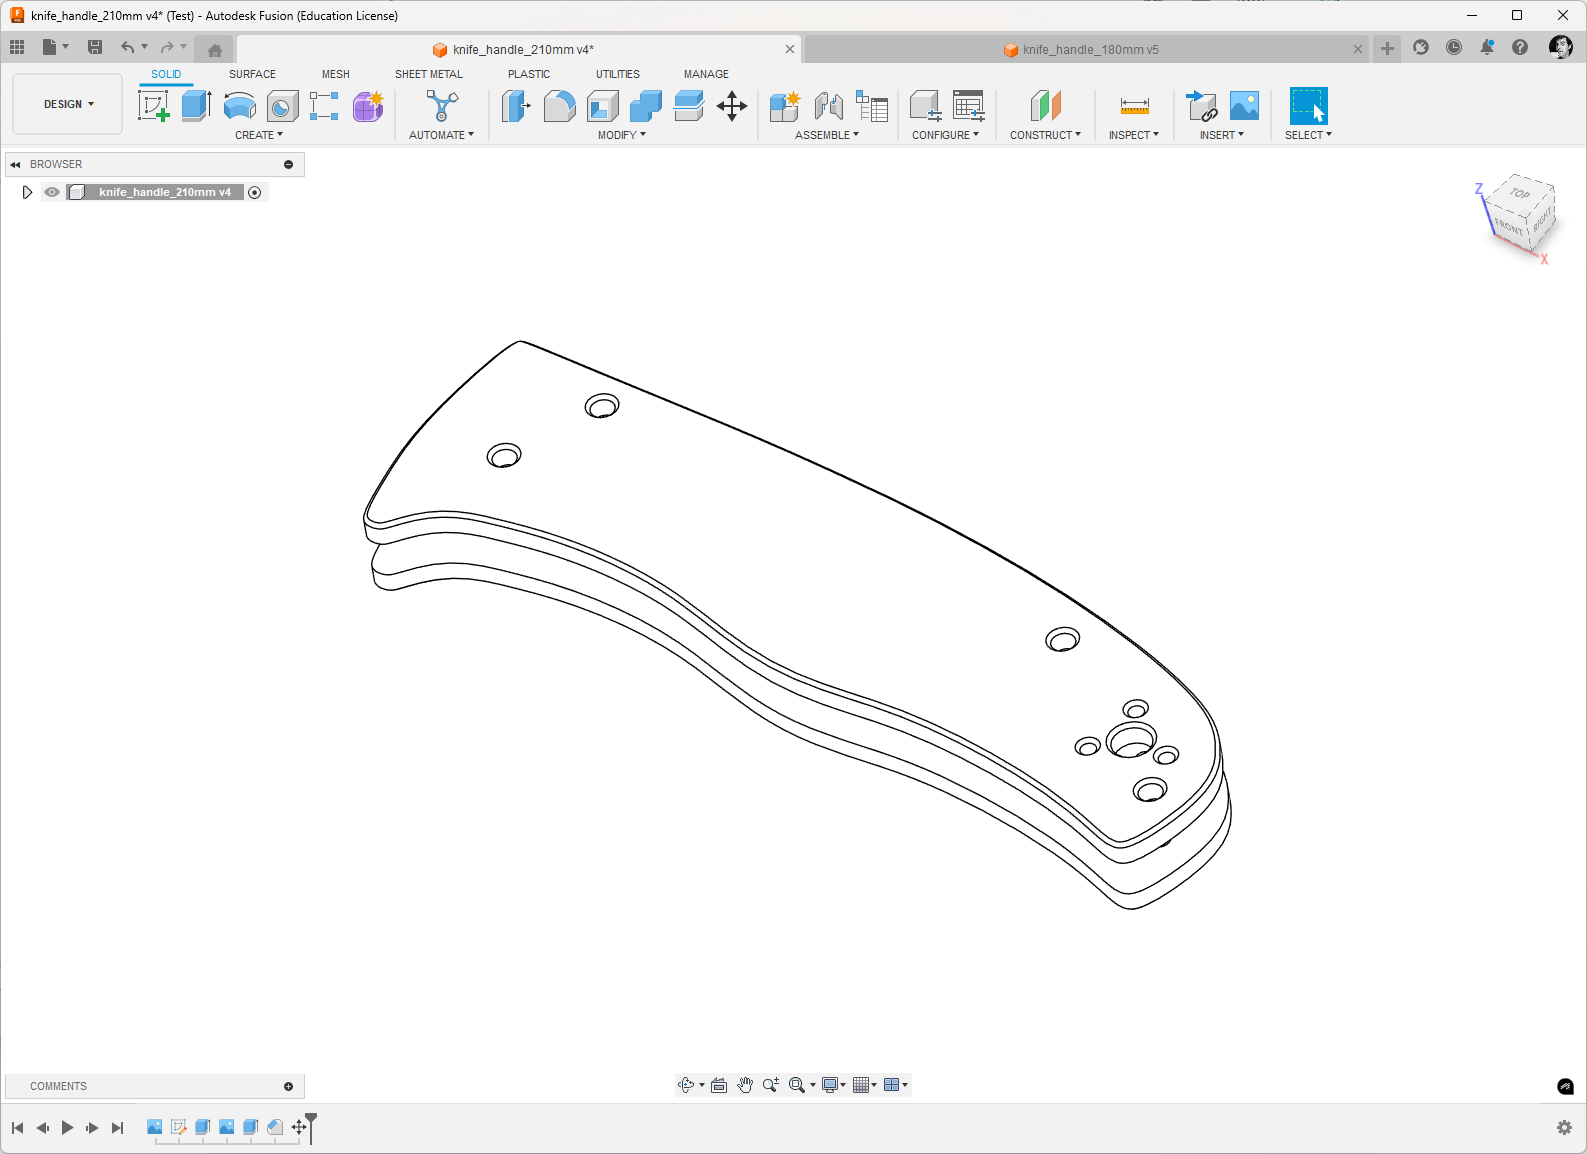This screenshot has width=1587, height=1154.
Task: Switch to the knife_handle_180mm v5 document tab
Action: pos(1086,49)
